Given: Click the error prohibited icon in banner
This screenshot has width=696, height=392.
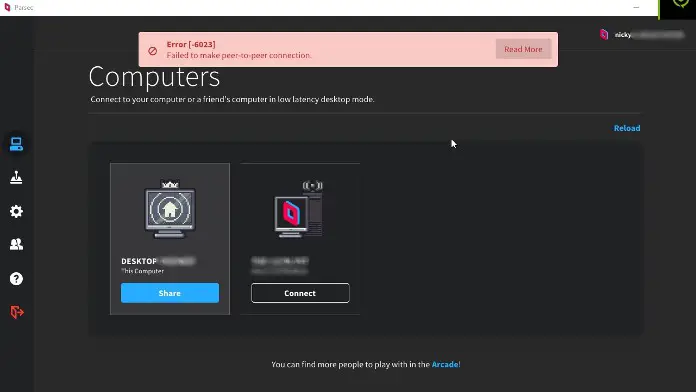Looking at the screenshot, I should pos(153,51).
